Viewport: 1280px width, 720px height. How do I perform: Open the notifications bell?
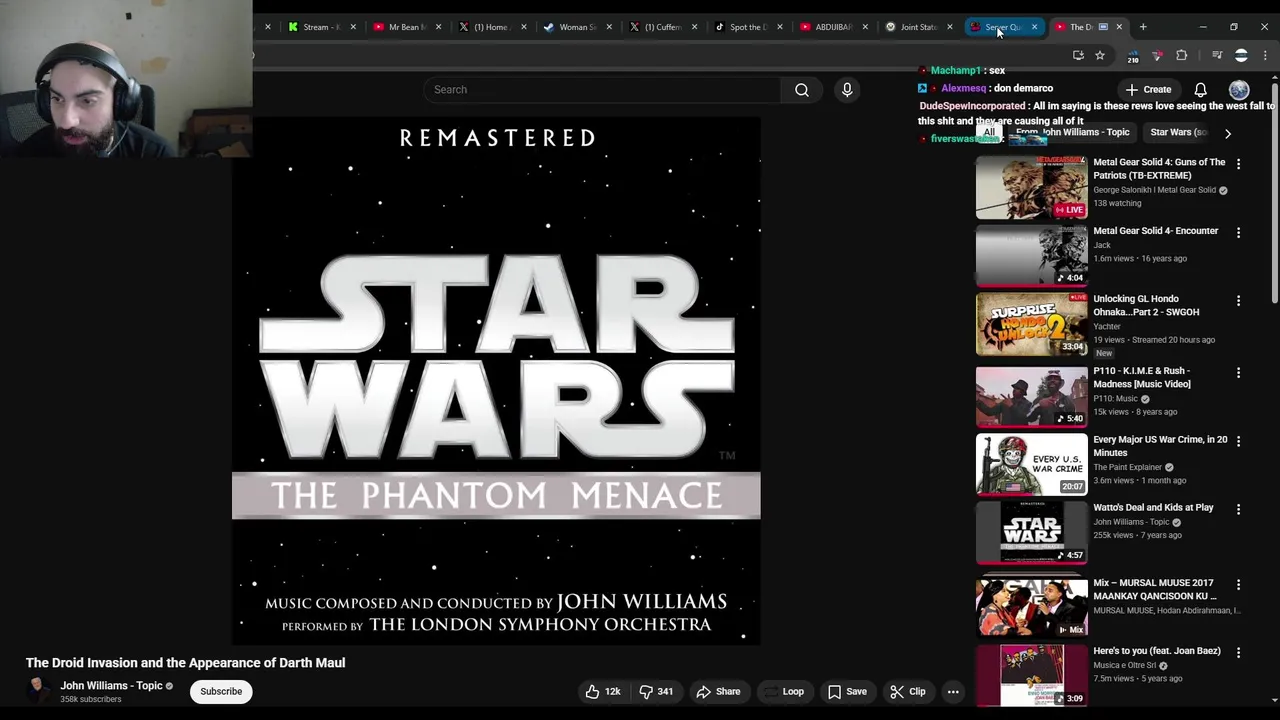(1200, 90)
